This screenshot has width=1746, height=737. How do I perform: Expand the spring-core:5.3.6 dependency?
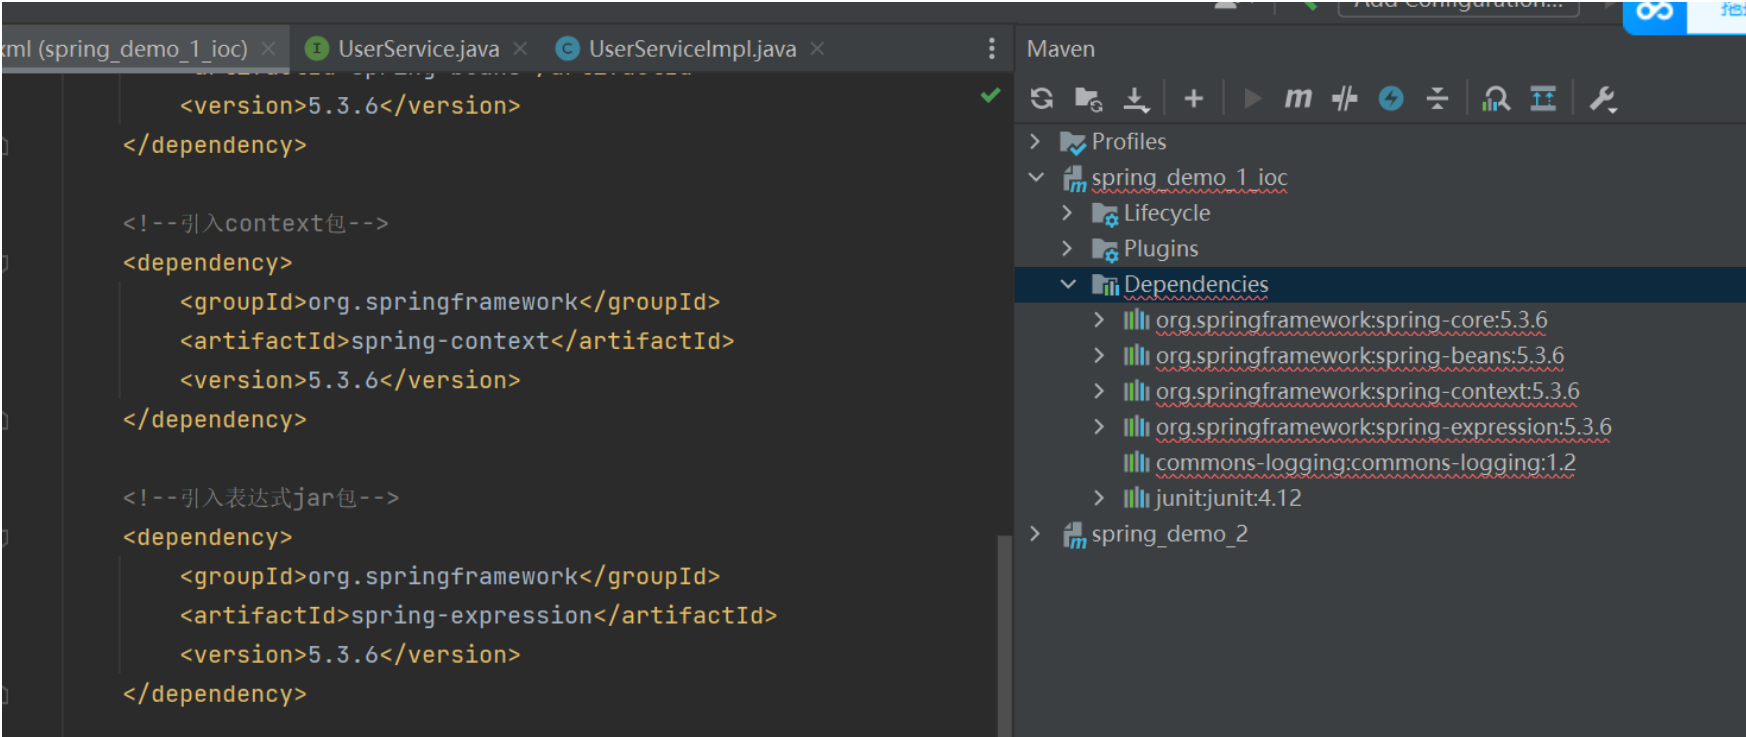point(1099,320)
